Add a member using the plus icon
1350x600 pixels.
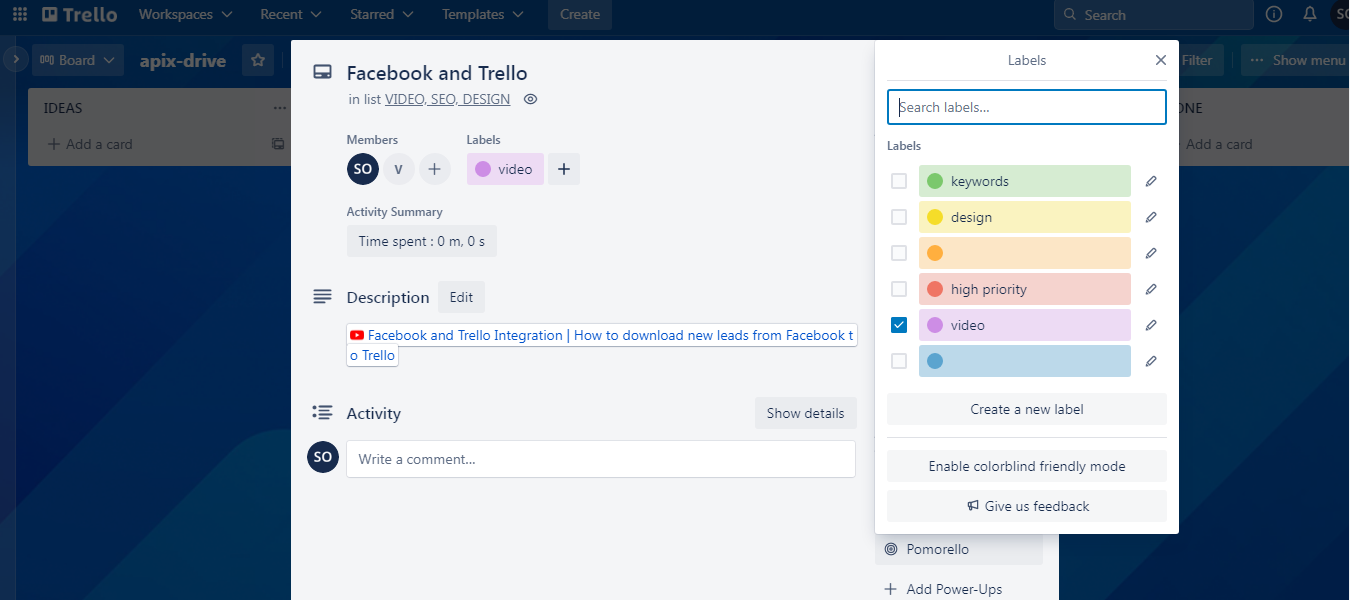coord(434,169)
